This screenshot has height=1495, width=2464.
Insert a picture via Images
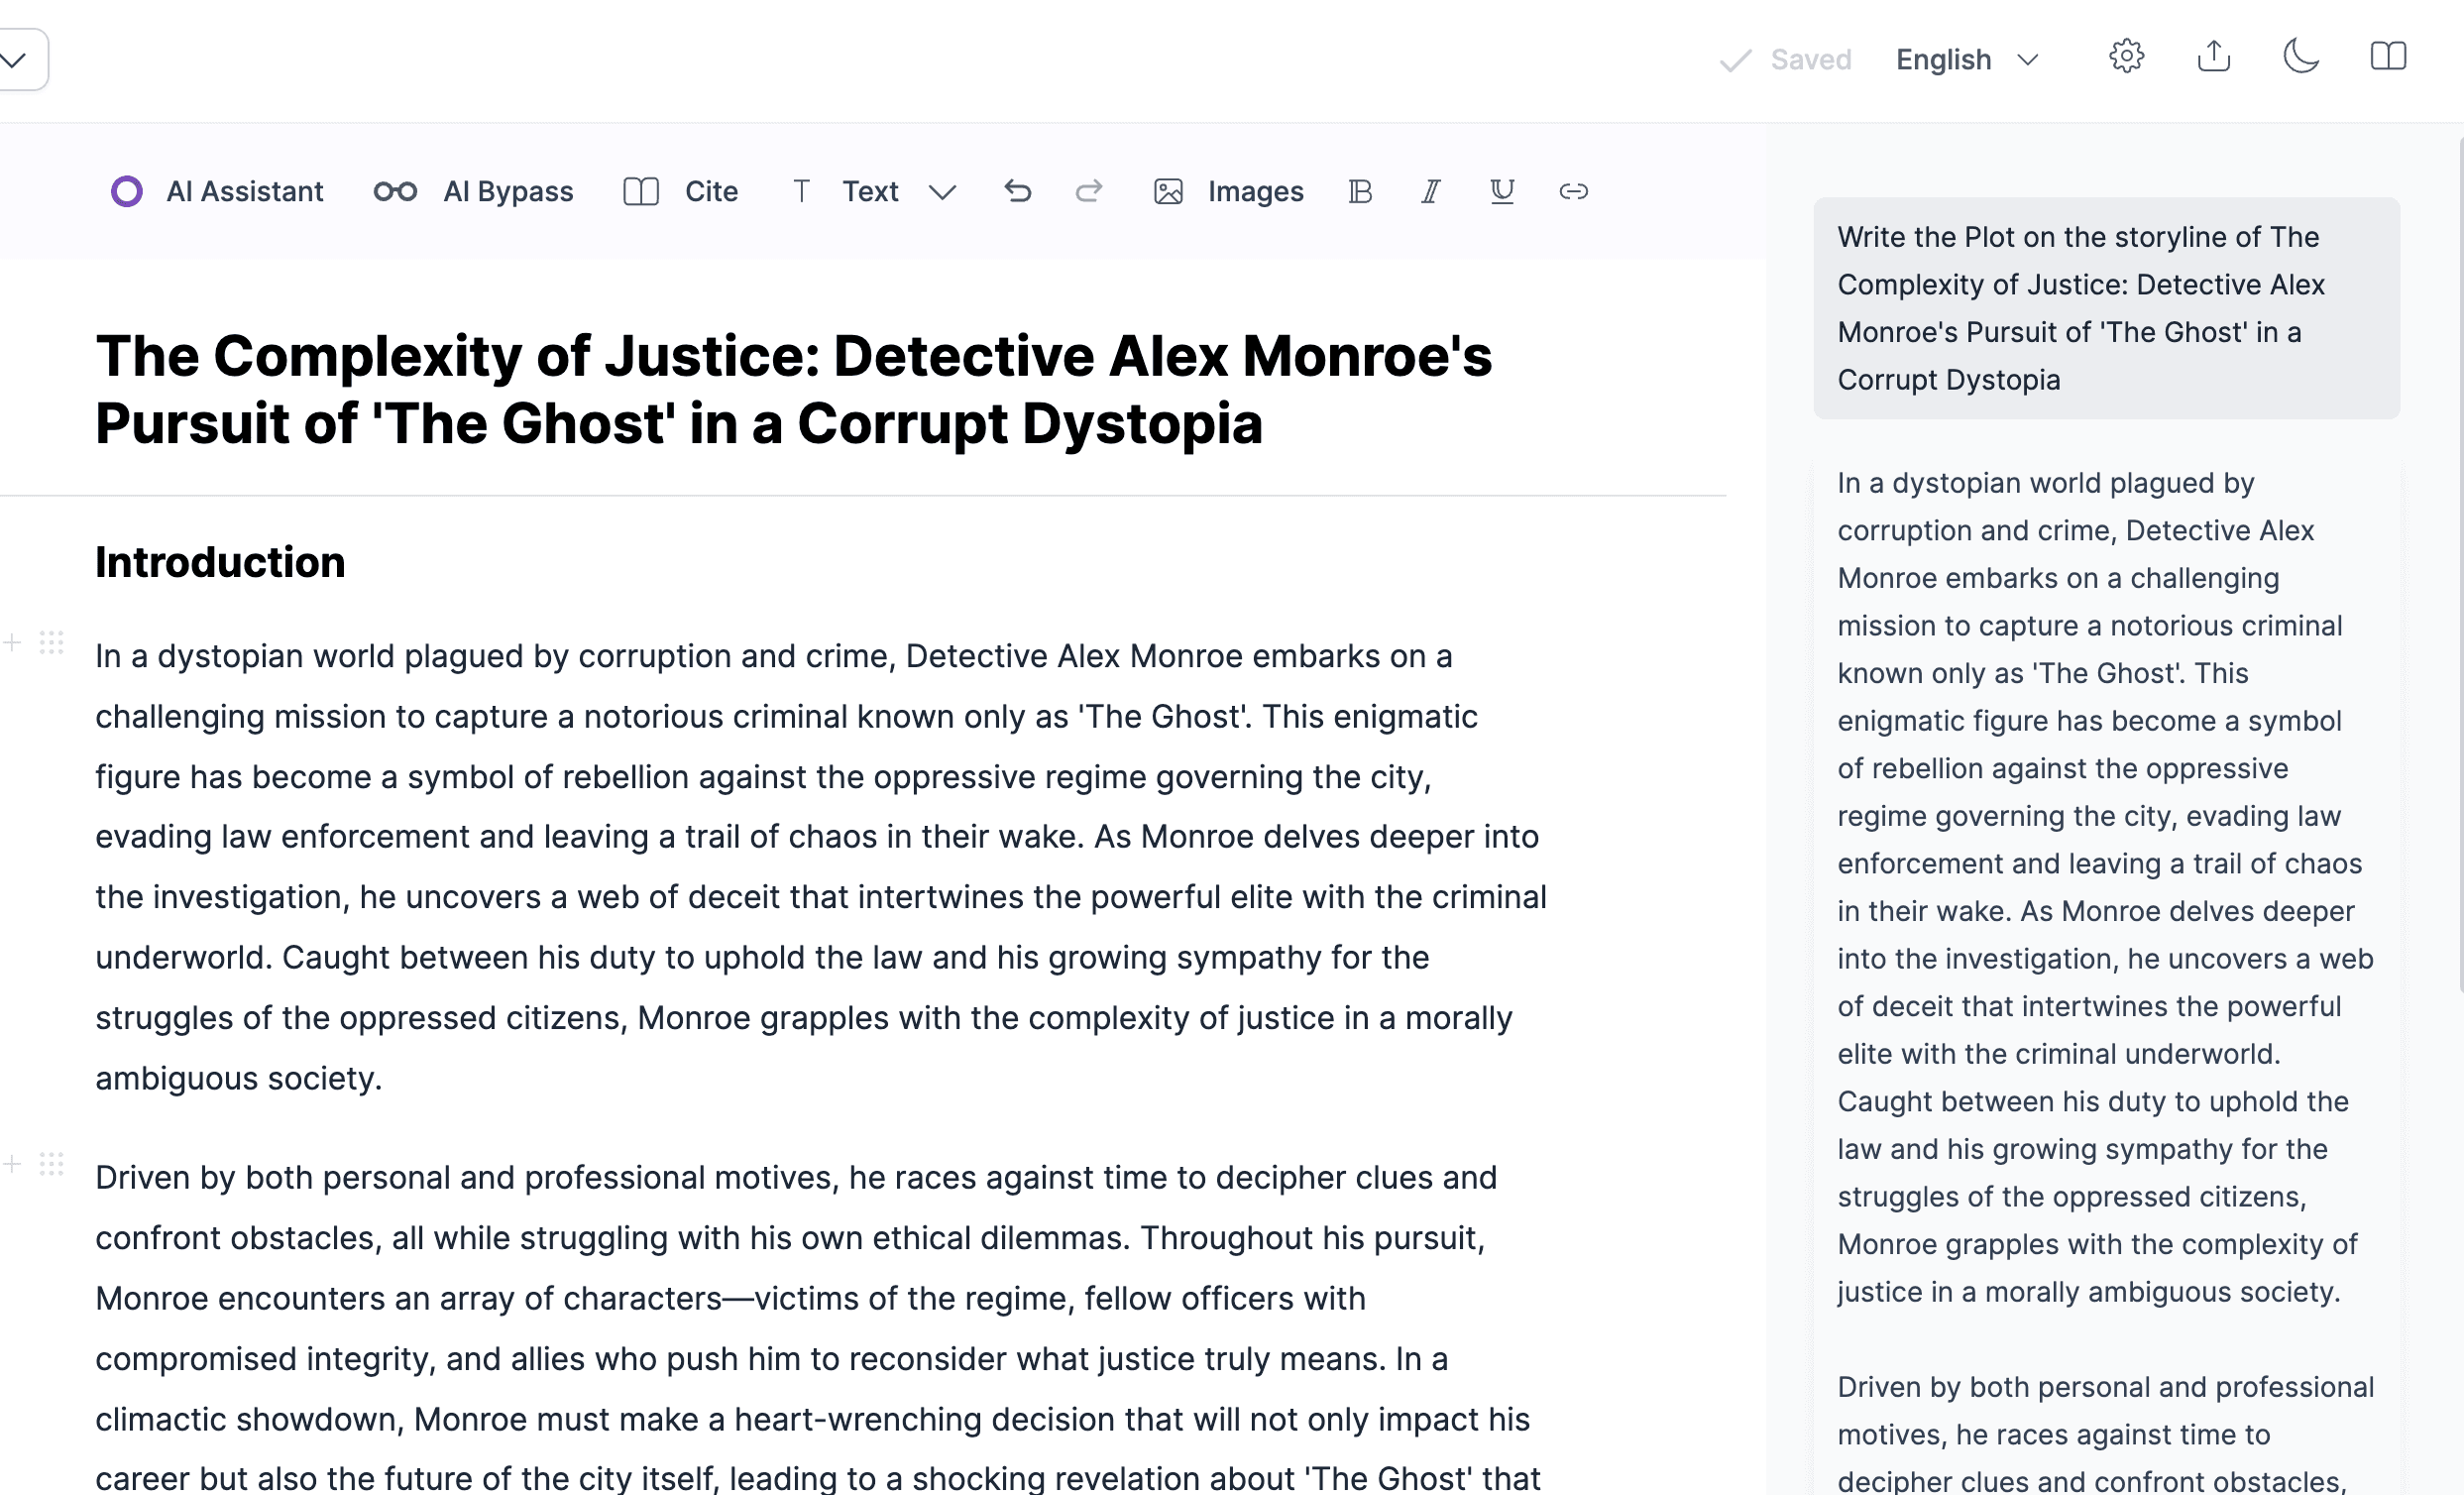click(x=1229, y=191)
